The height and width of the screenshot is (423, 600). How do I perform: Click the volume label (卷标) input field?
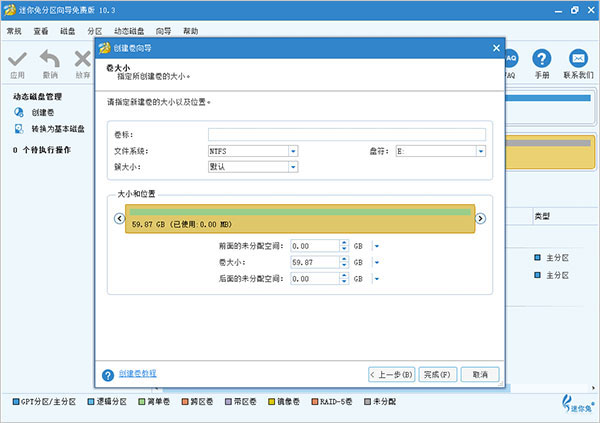coord(347,134)
